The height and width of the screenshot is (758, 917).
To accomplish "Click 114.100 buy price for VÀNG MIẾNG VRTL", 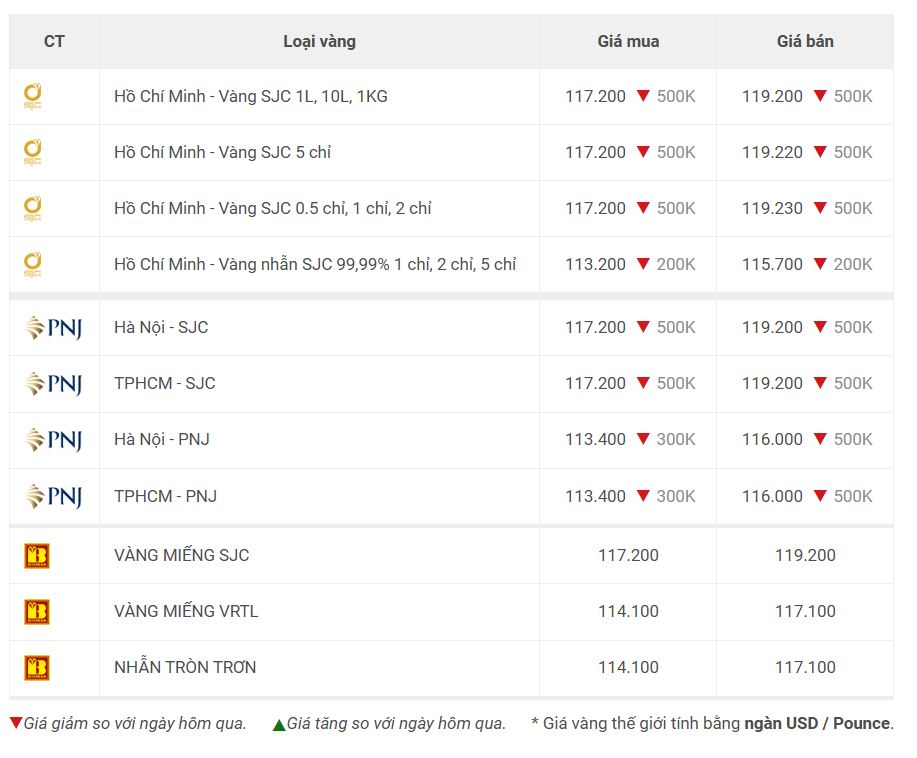I will tap(628, 611).
